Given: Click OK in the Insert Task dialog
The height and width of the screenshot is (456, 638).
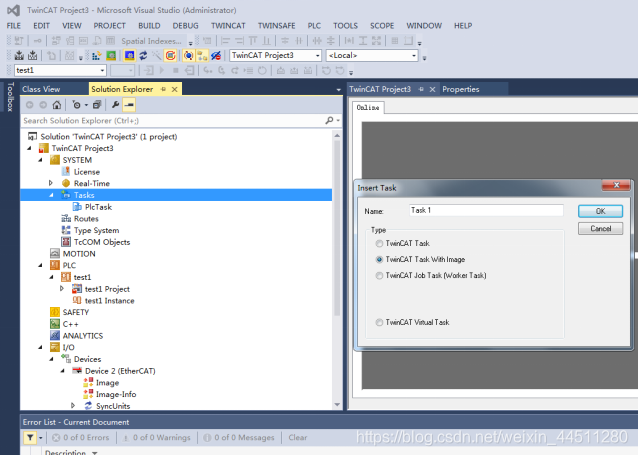Looking at the screenshot, I should (x=601, y=211).
